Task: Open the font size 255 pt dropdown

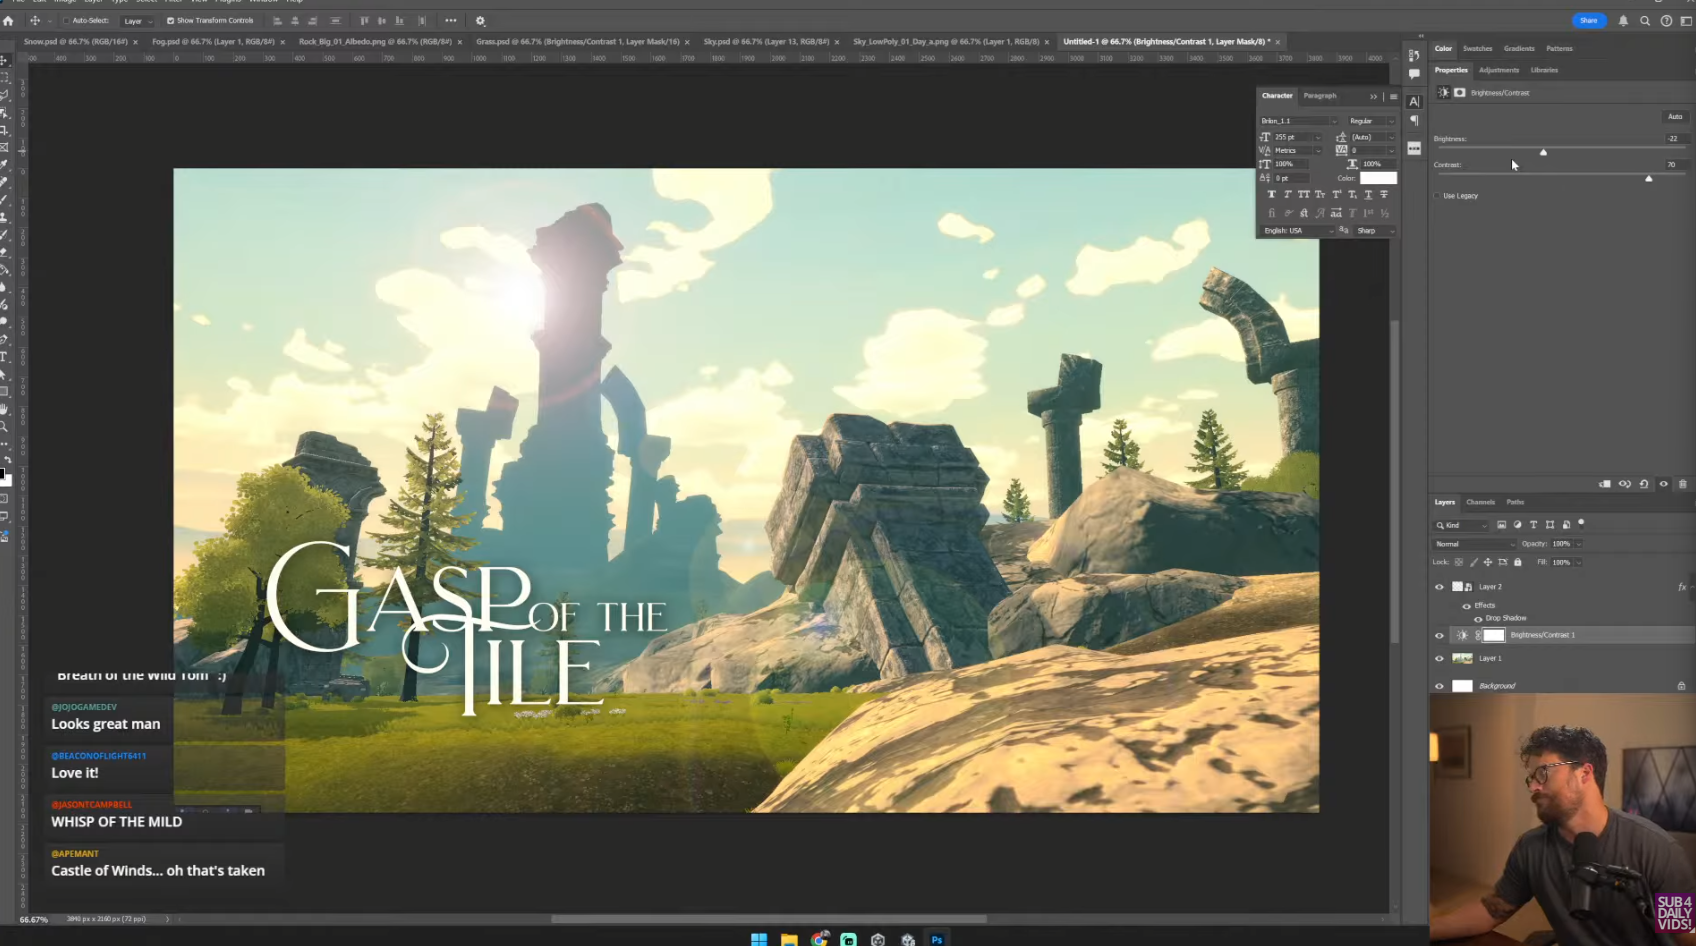Action: click(x=1297, y=137)
